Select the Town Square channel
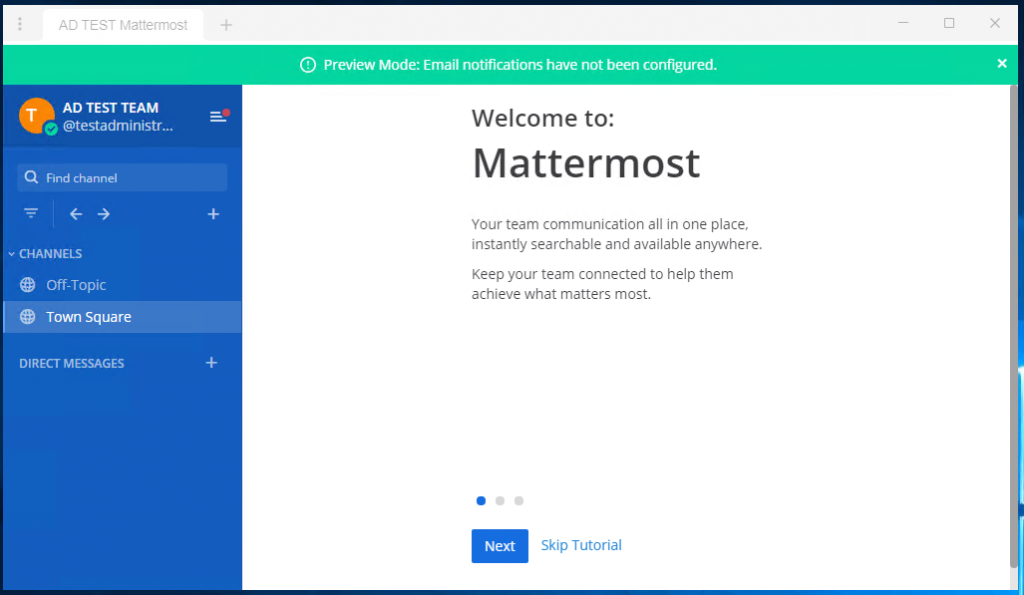Screen dimensions: 1024x595 coord(122,317)
